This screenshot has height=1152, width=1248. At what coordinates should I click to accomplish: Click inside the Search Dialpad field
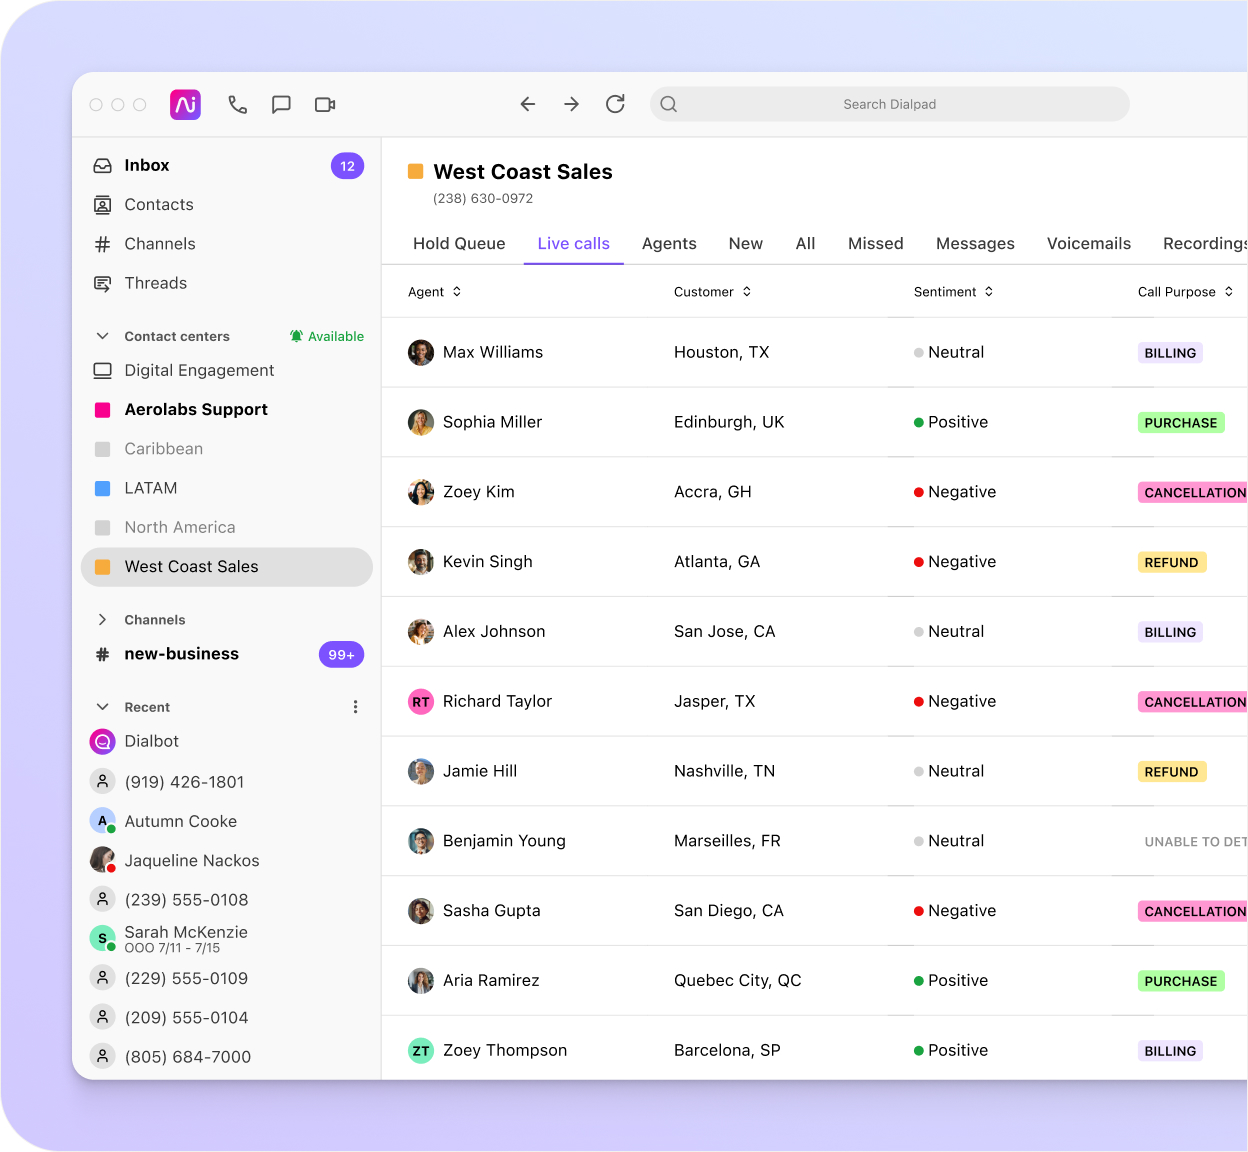point(889,104)
